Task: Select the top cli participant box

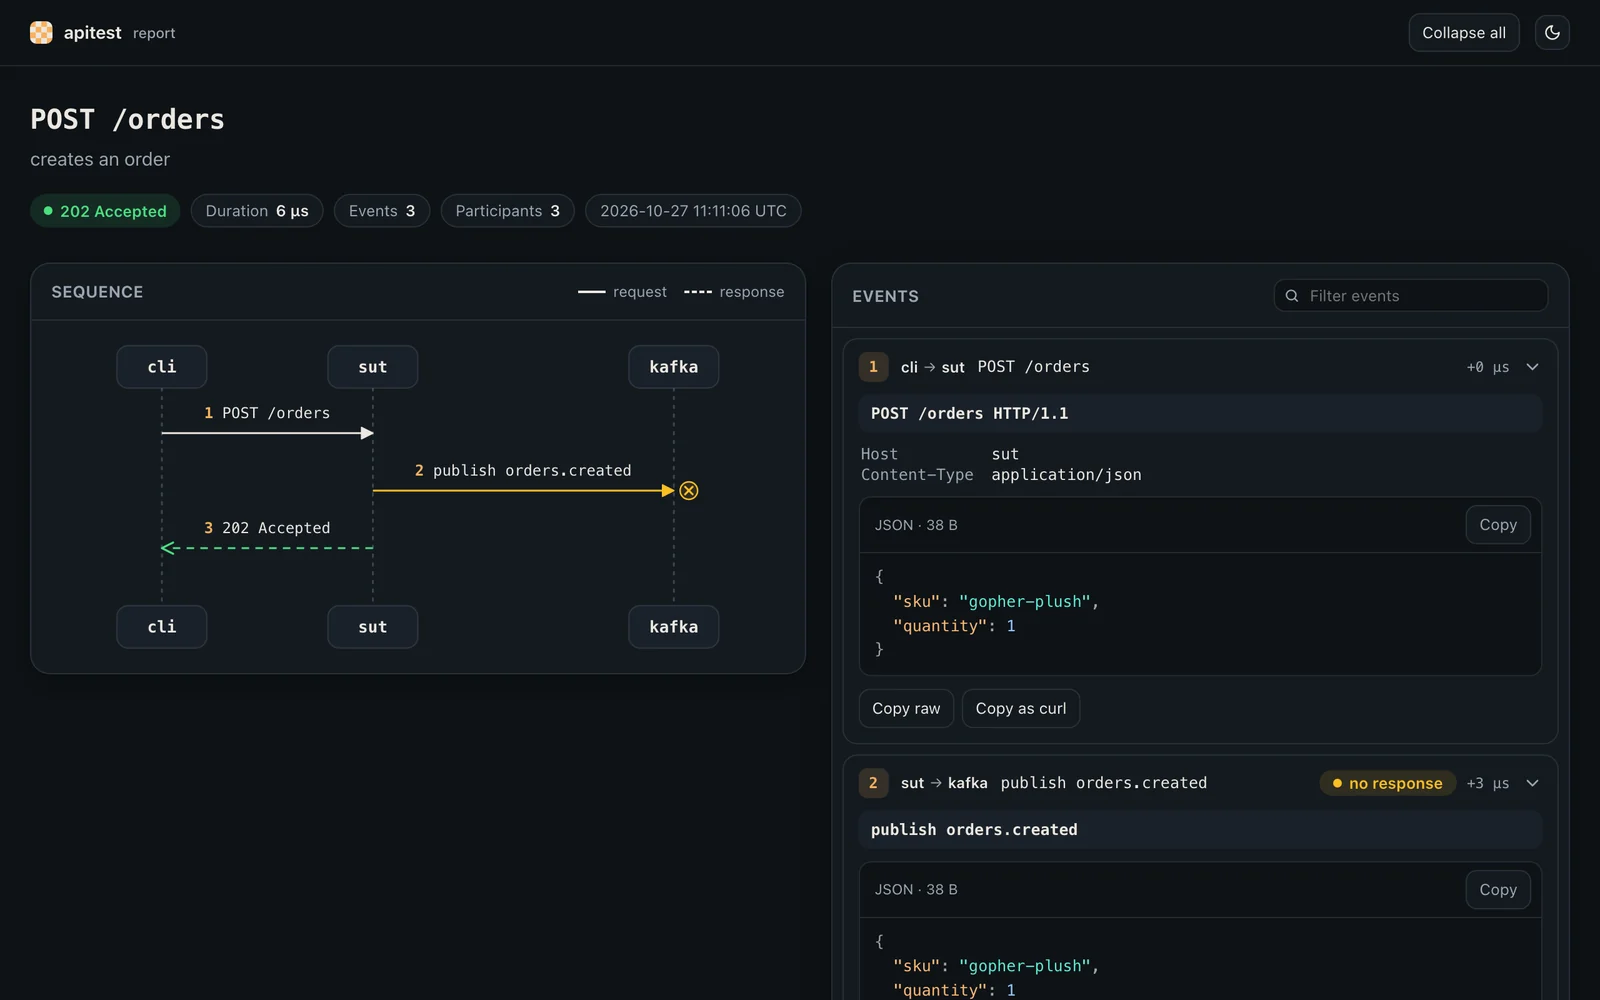Action: 162,367
